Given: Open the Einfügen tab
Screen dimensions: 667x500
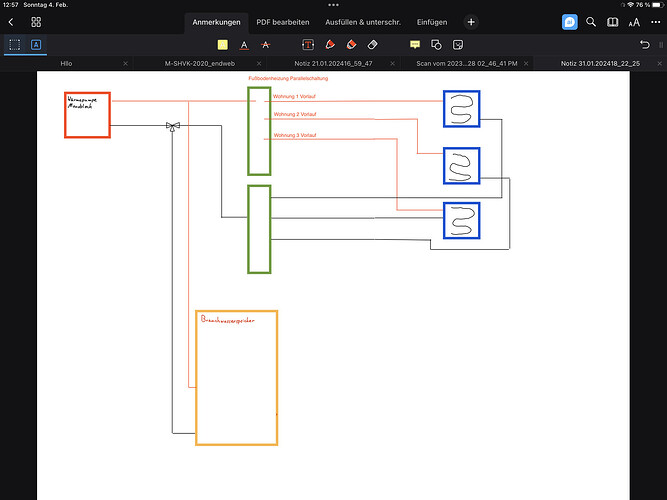Looking at the screenshot, I should [x=432, y=21].
